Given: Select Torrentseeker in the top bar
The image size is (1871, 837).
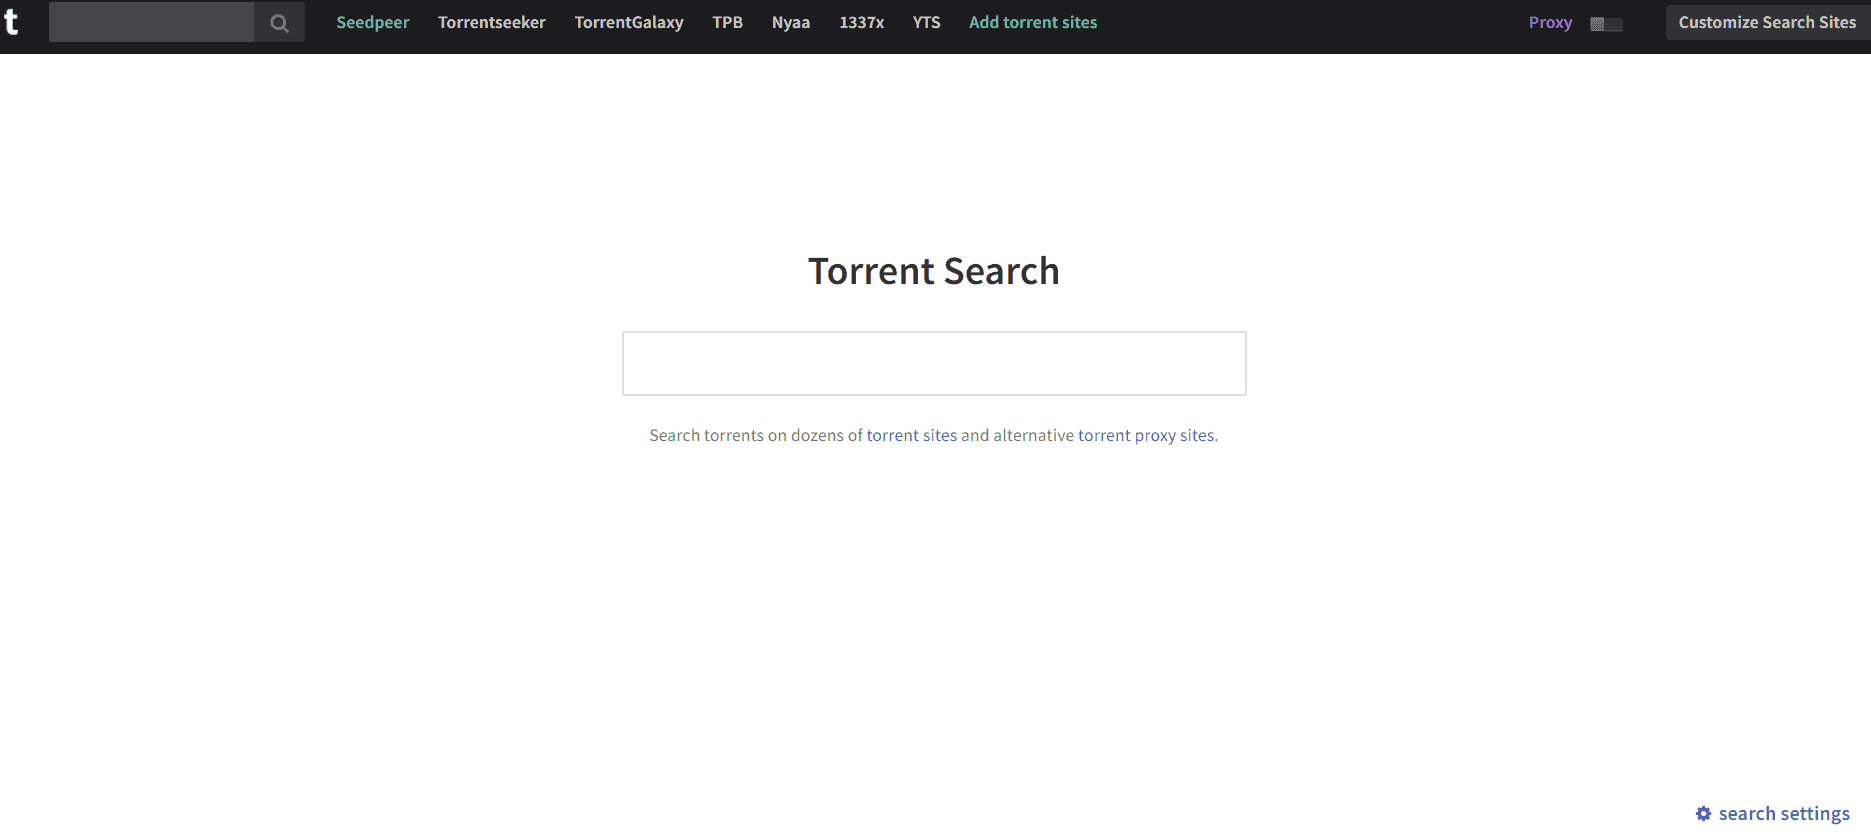Looking at the screenshot, I should [491, 22].
